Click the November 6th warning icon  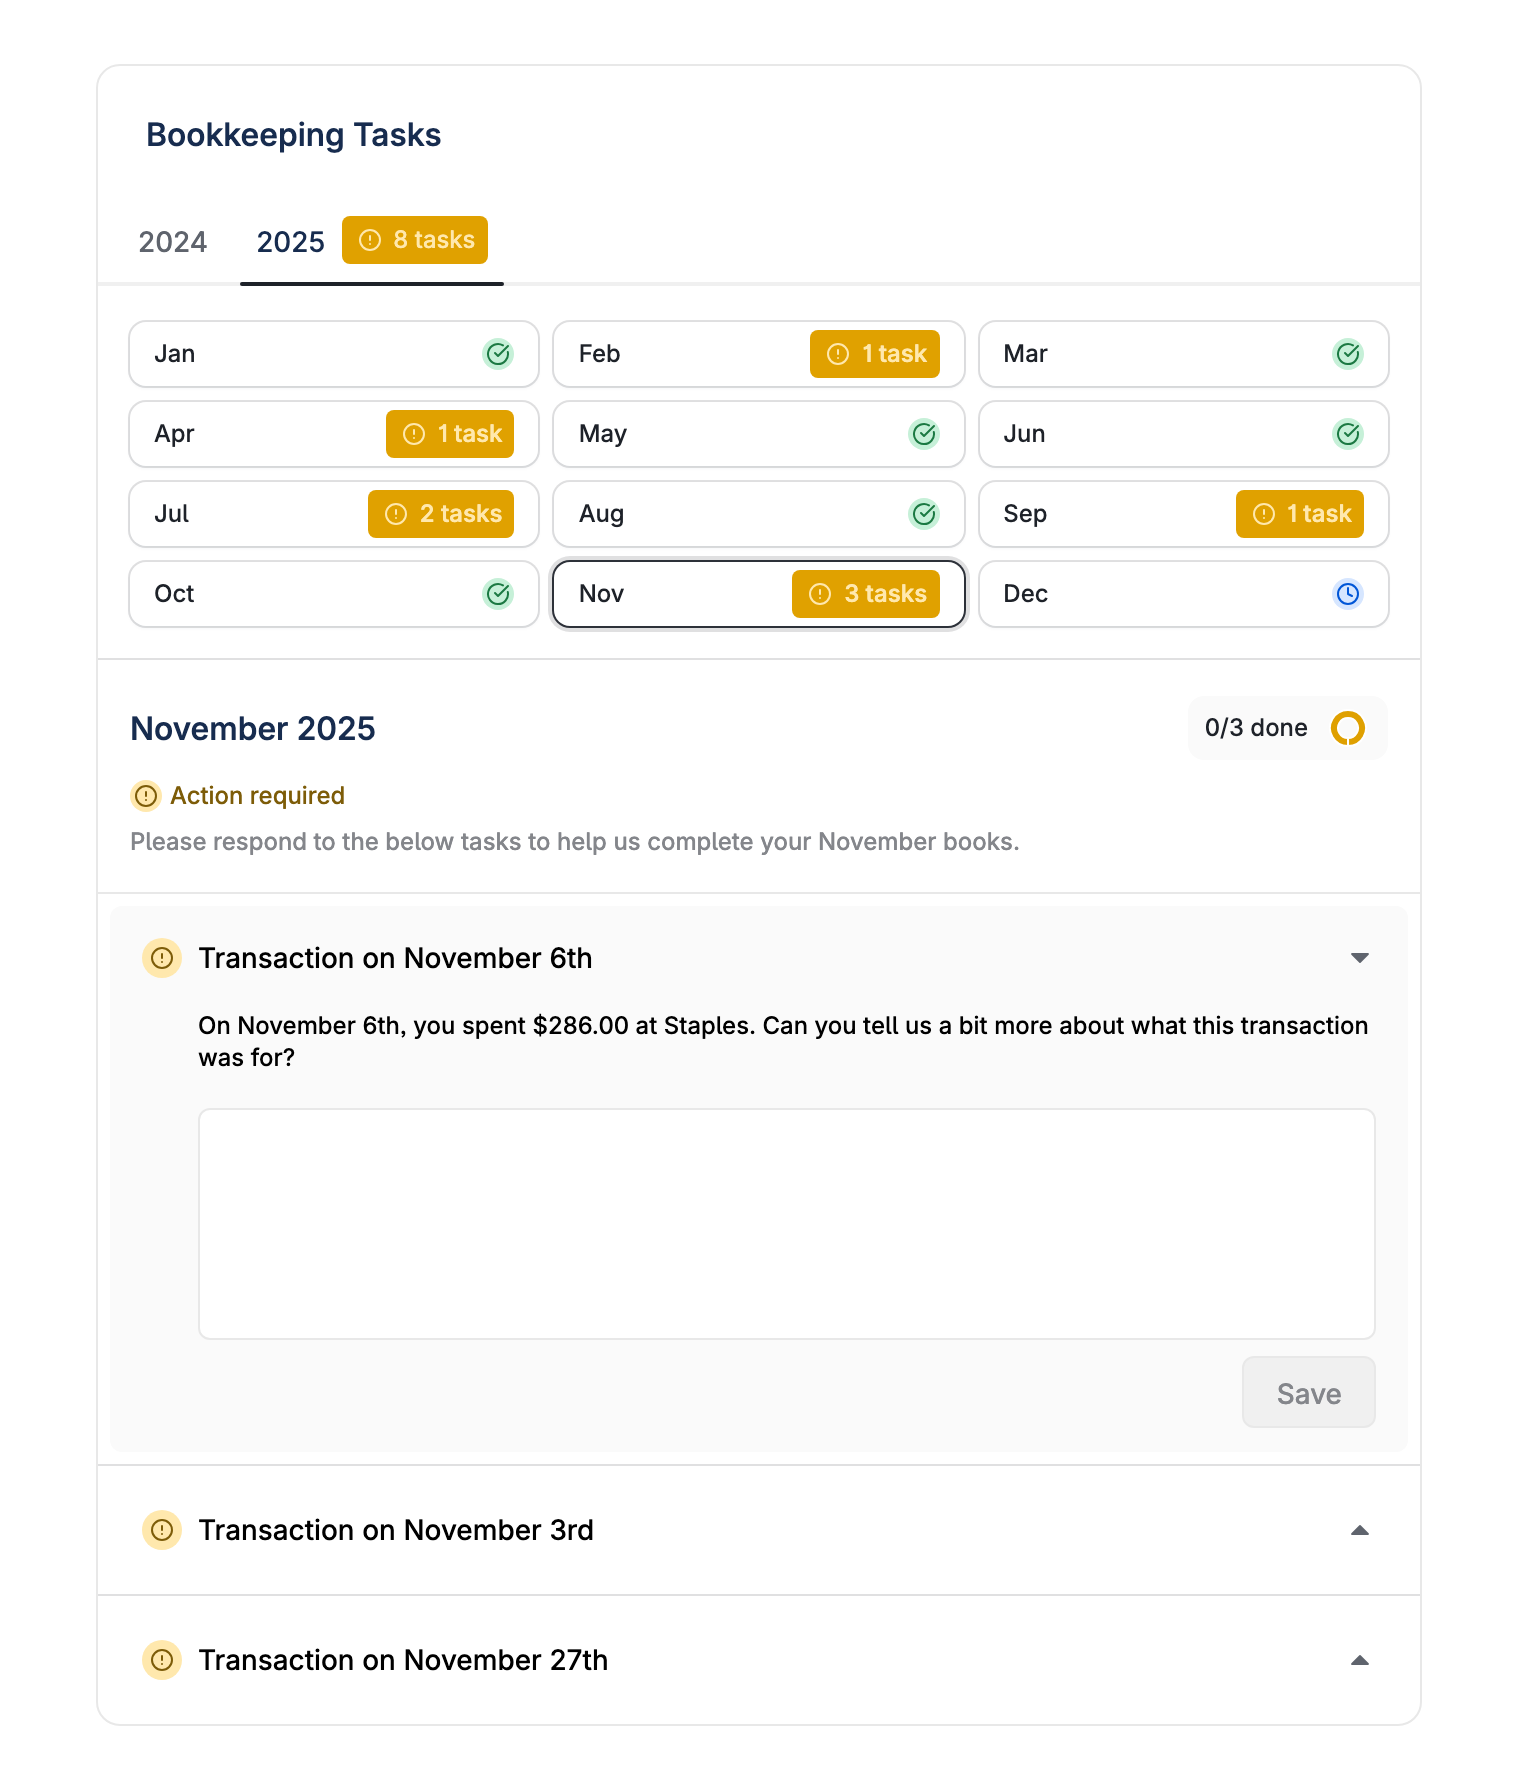pos(162,958)
